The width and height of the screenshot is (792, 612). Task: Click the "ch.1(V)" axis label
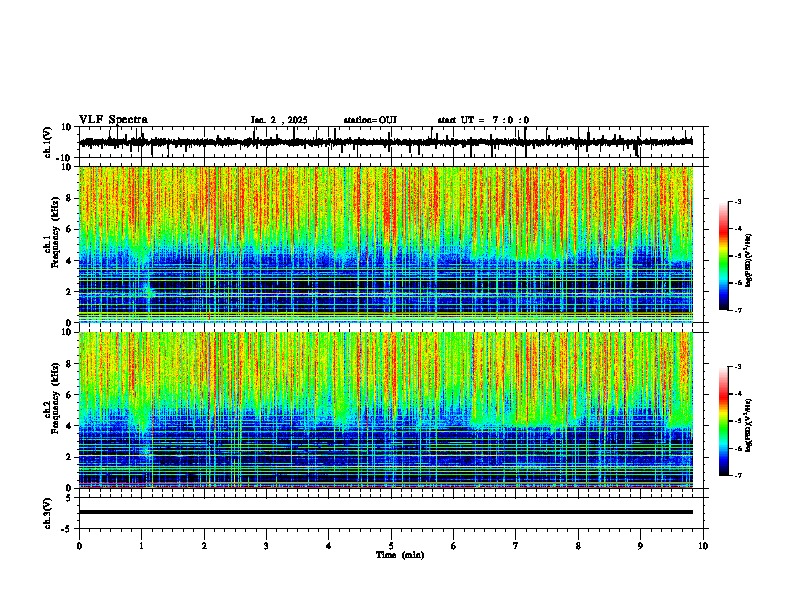click(48, 142)
